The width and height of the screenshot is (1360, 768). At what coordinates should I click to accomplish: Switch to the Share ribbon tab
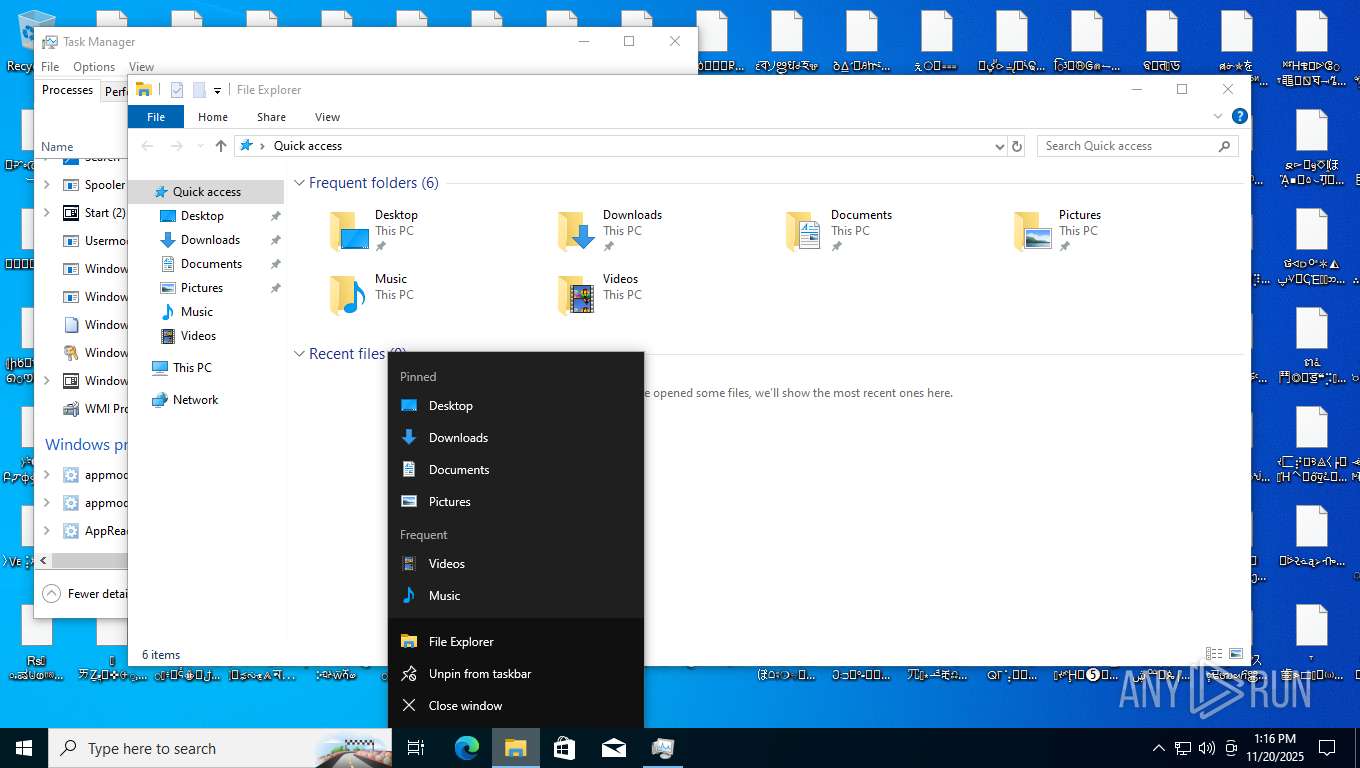coord(271,117)
